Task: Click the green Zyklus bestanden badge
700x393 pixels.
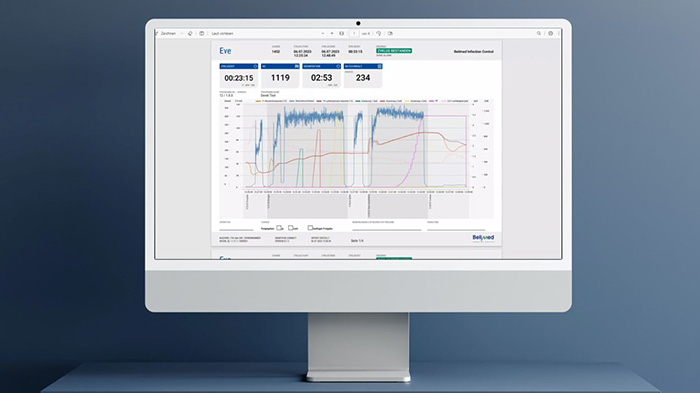Action: click(x=394, y=51)
